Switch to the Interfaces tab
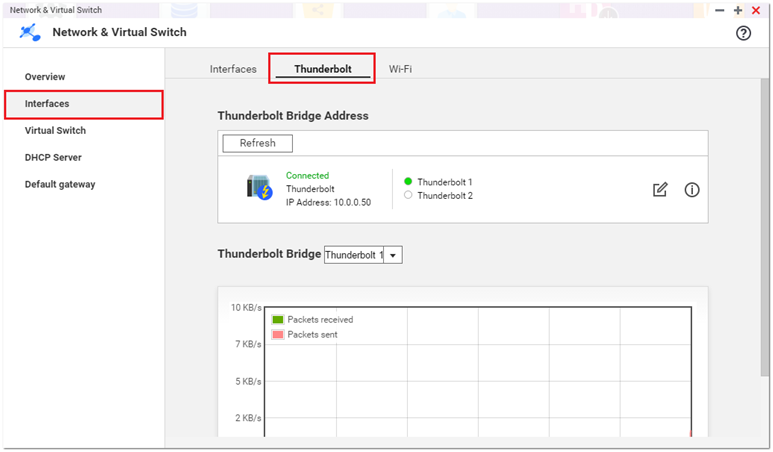Viewport: 773px width, 452px height. click(x=233, y=69)
